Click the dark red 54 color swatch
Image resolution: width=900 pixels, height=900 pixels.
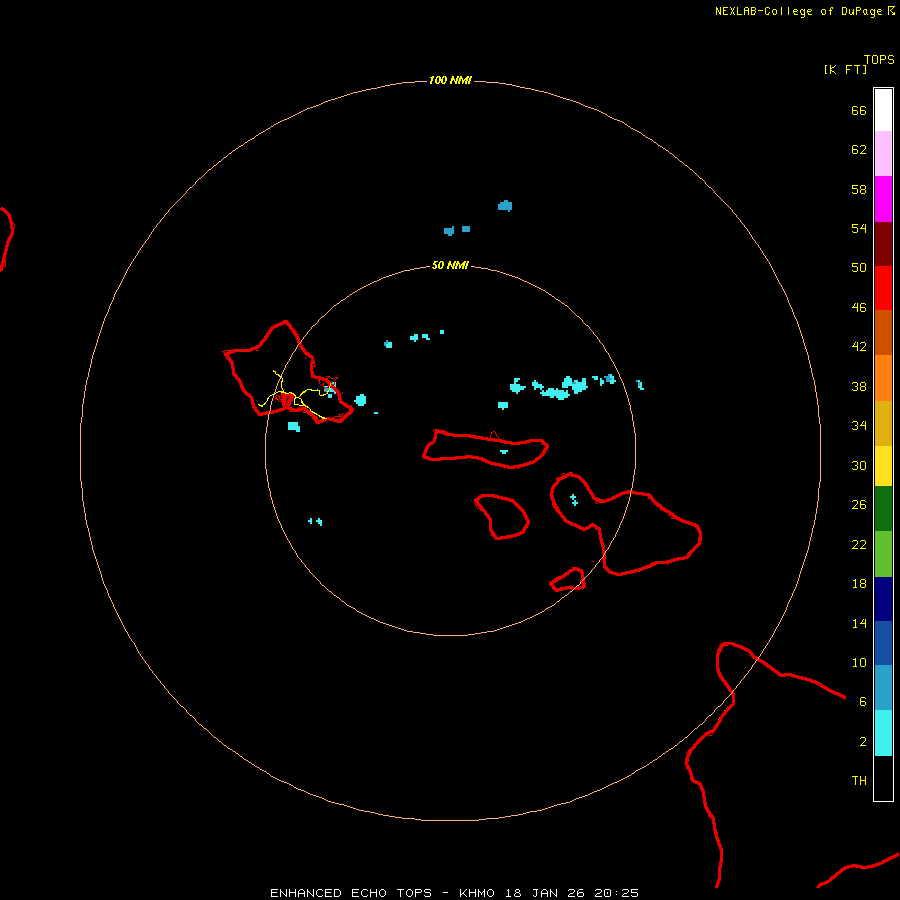[x=883, y=243]
